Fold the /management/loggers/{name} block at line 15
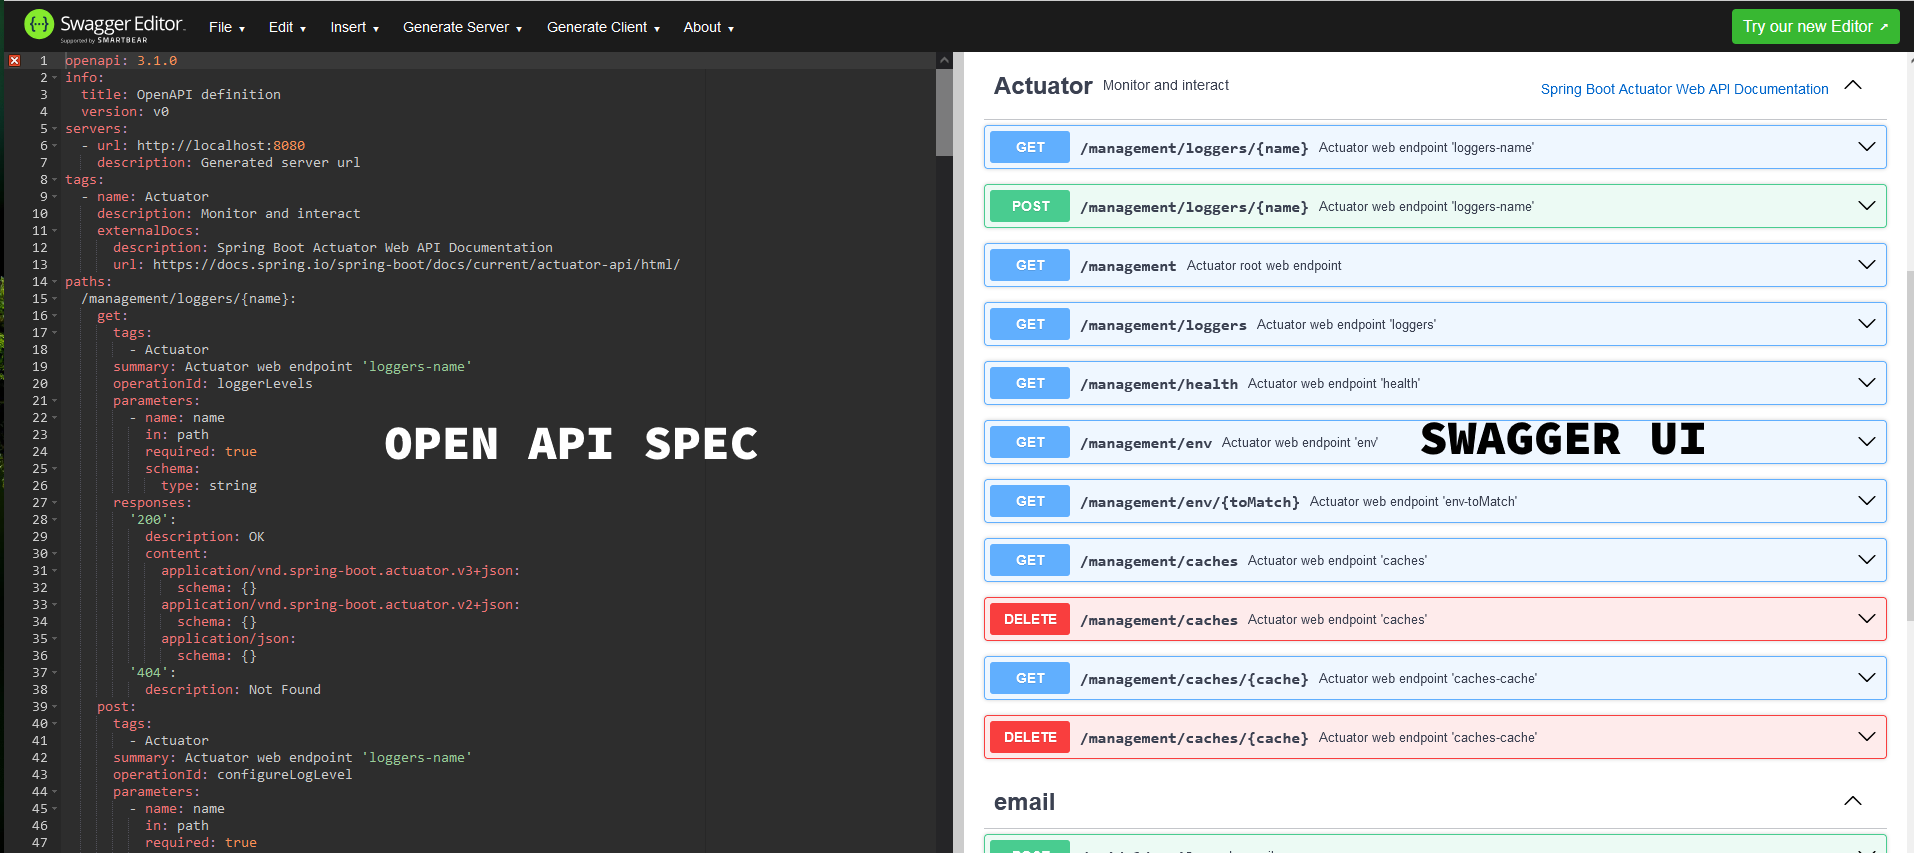 pyautogui.click(x=55, y=299)
